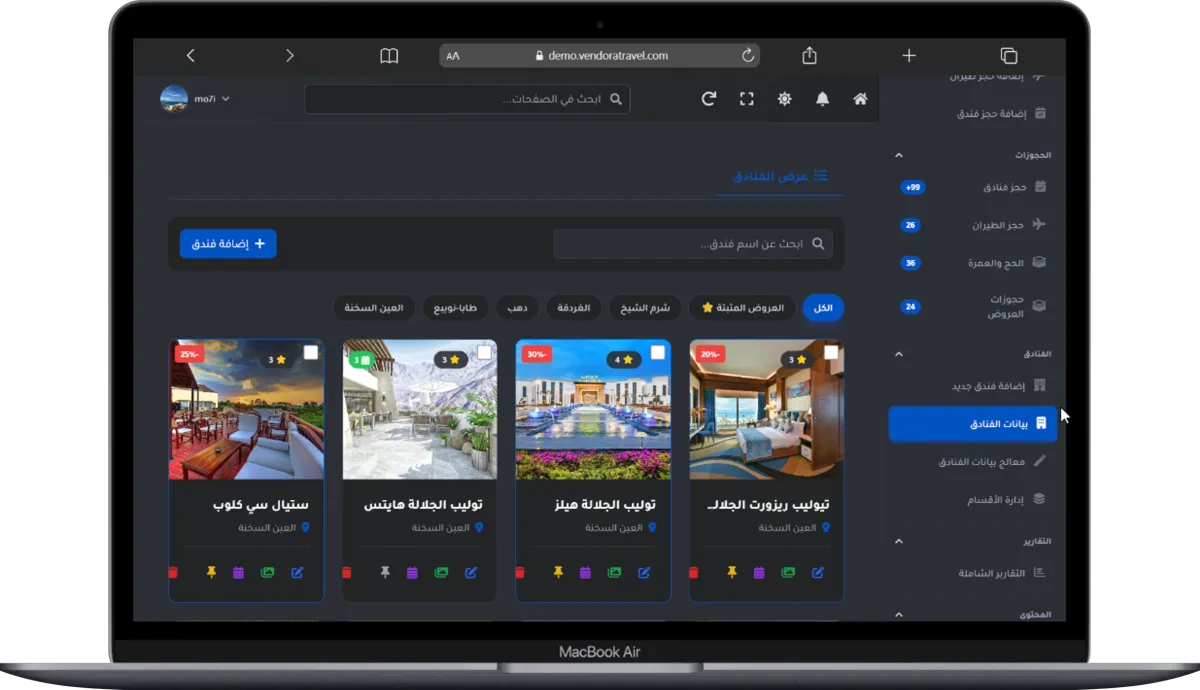Click the إضافة فندق button
The image size is (1200, 690).
point(228,243)
